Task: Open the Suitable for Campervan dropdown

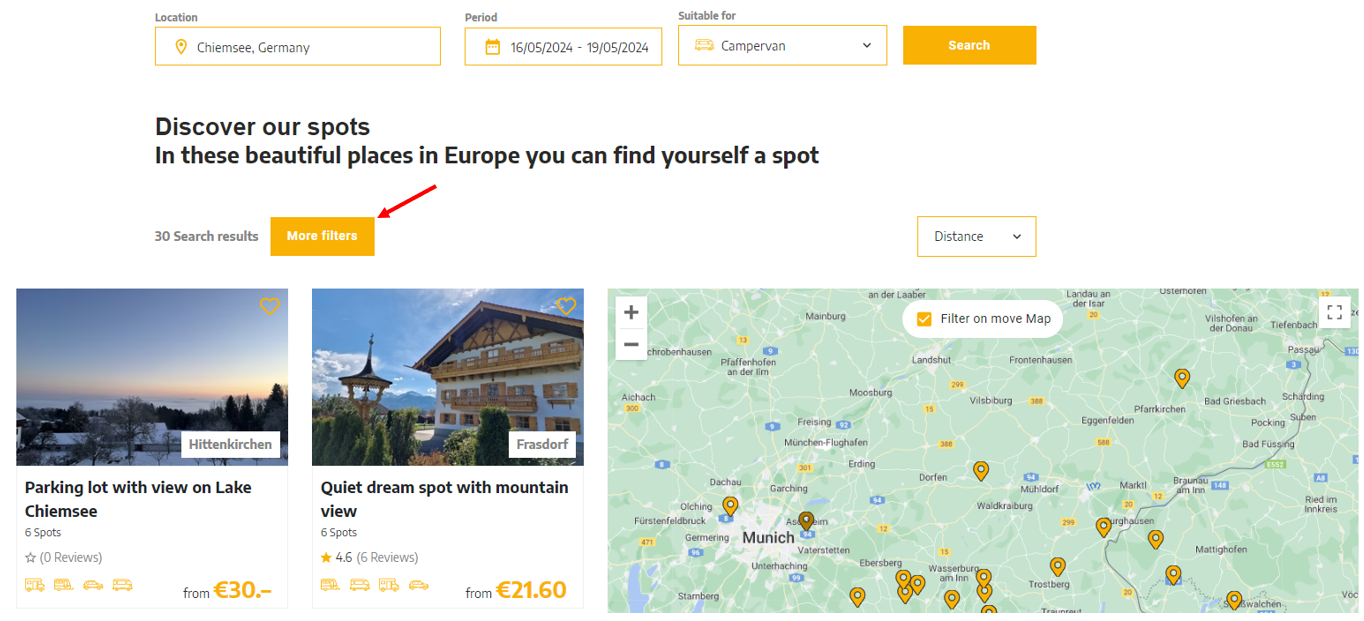Action: (x=782, y=45)
